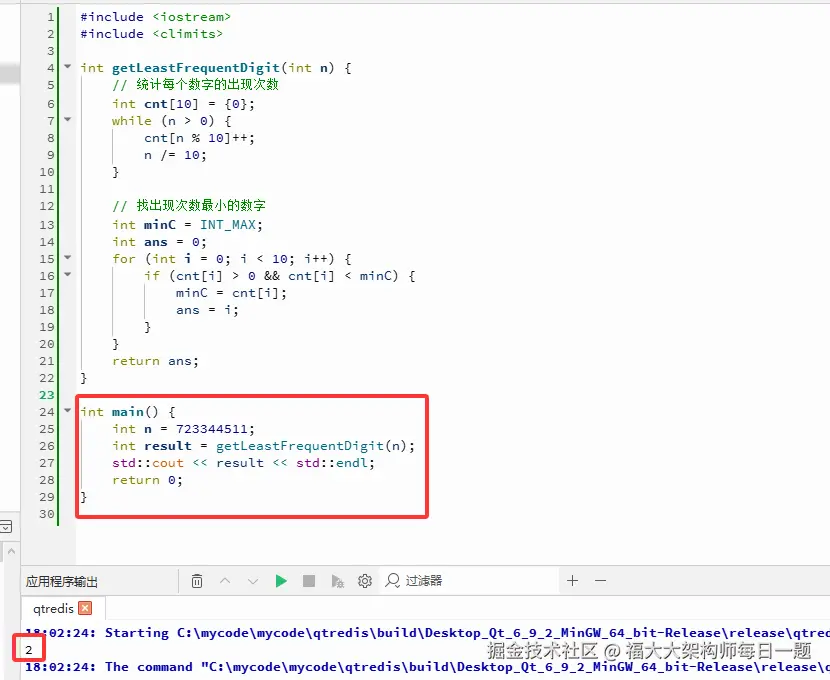Open output pane settings gear

[x=365, y=581]
